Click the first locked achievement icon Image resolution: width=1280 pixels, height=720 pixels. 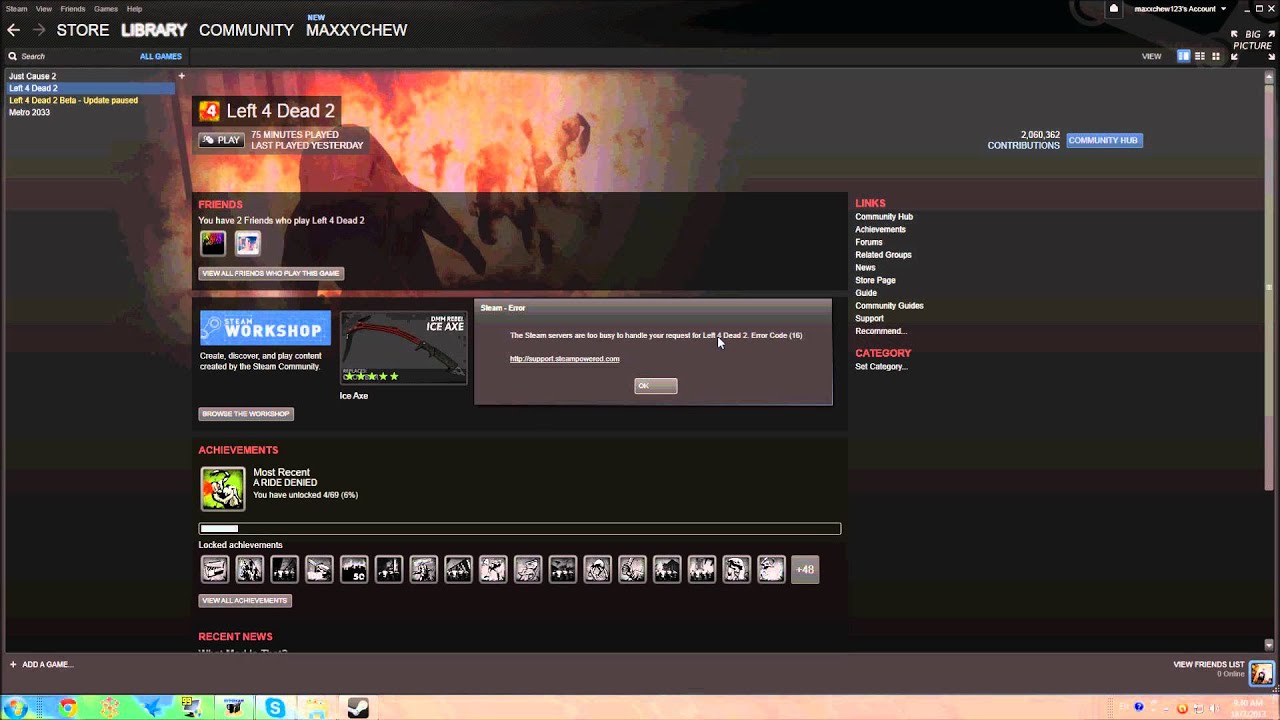tap(215, 569)
